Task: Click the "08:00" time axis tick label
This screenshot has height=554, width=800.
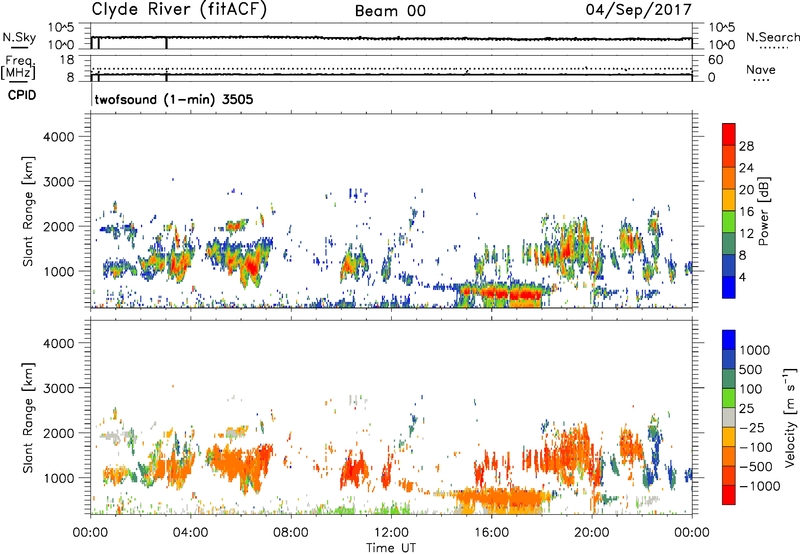Action: tap(291, 533)
